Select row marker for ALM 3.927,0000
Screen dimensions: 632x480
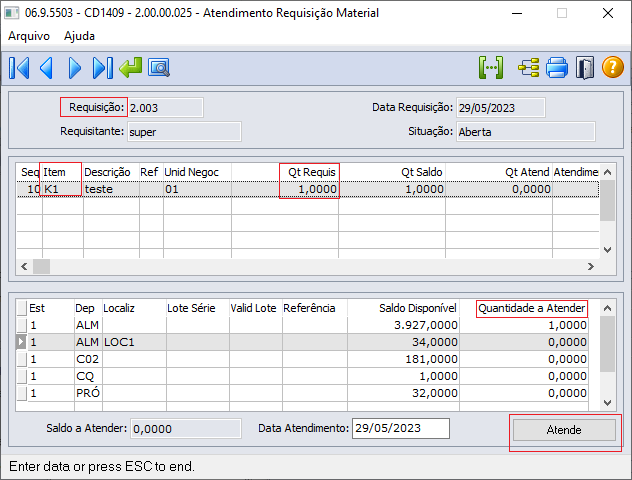coord(22,325)
